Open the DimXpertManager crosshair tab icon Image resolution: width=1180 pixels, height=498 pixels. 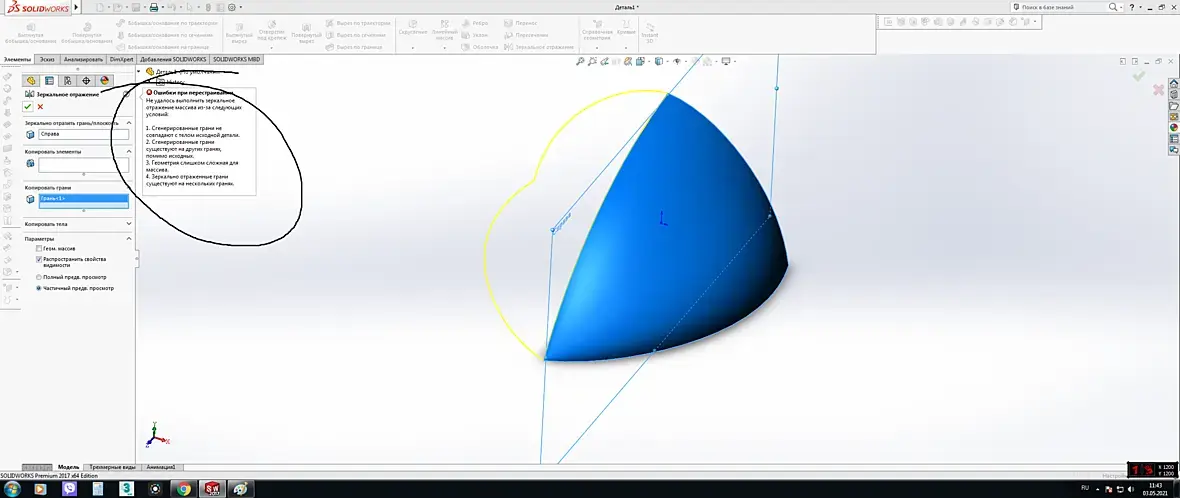click(x=86, y=80)
